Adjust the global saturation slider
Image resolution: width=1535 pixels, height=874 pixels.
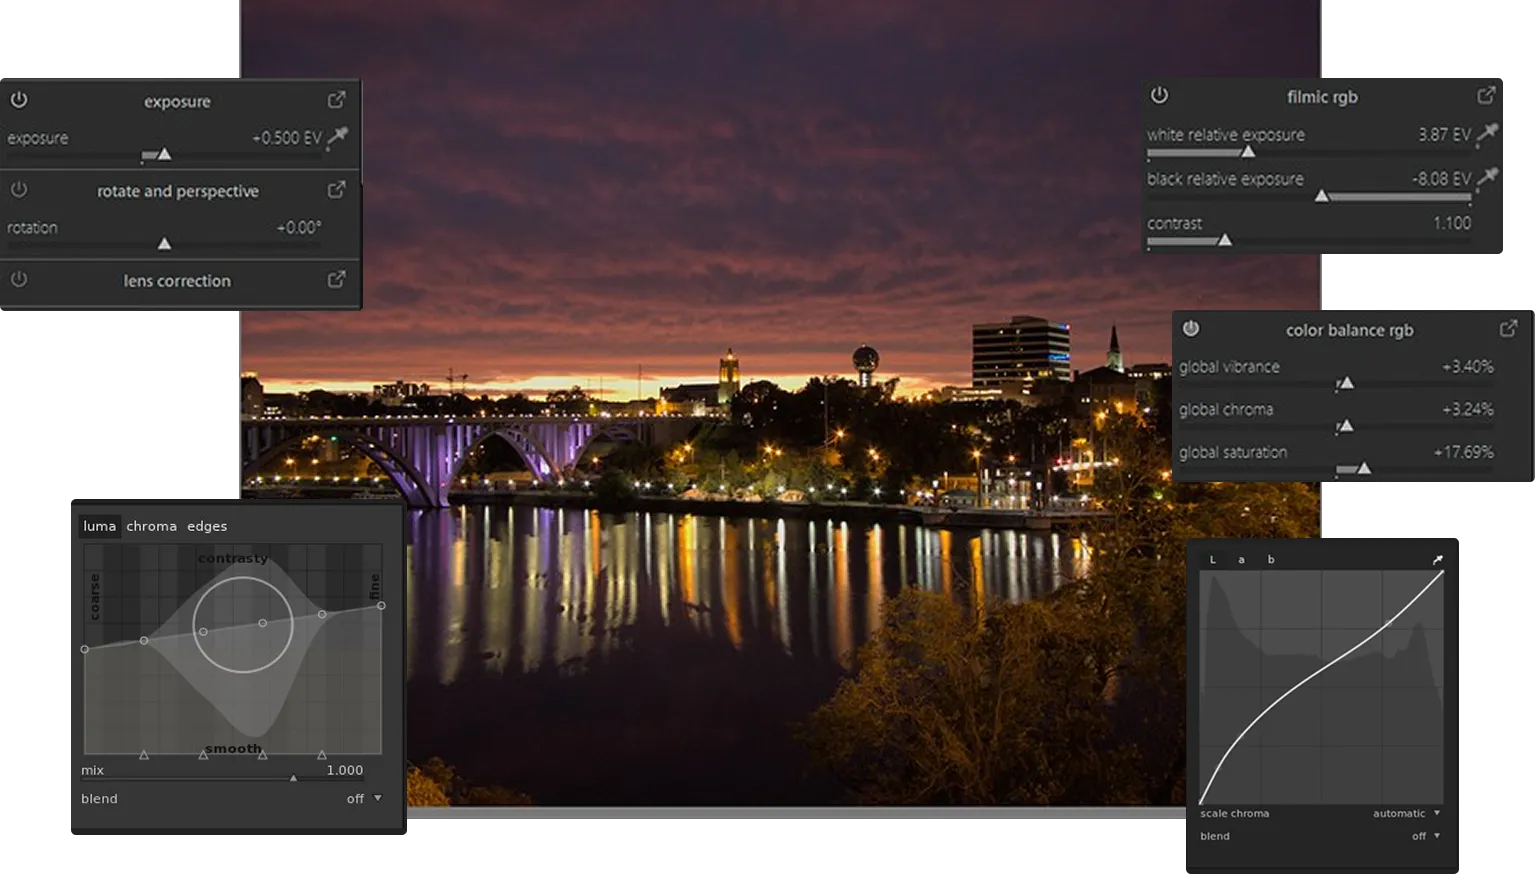1336,468
